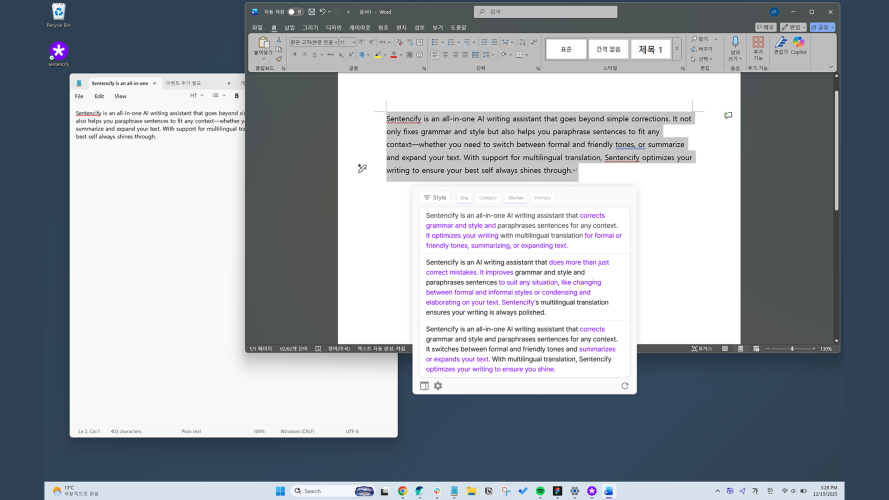889x500 pixels.
Task: Open the Insert tab in Word
Action: [290, 27]
